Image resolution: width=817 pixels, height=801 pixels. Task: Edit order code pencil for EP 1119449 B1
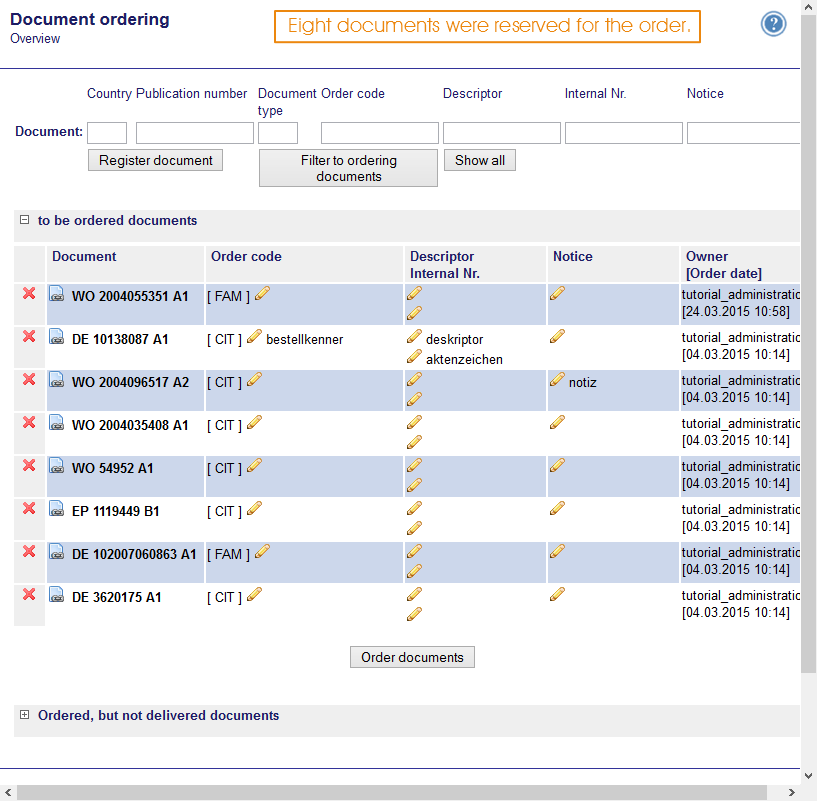tap(254, 508)
